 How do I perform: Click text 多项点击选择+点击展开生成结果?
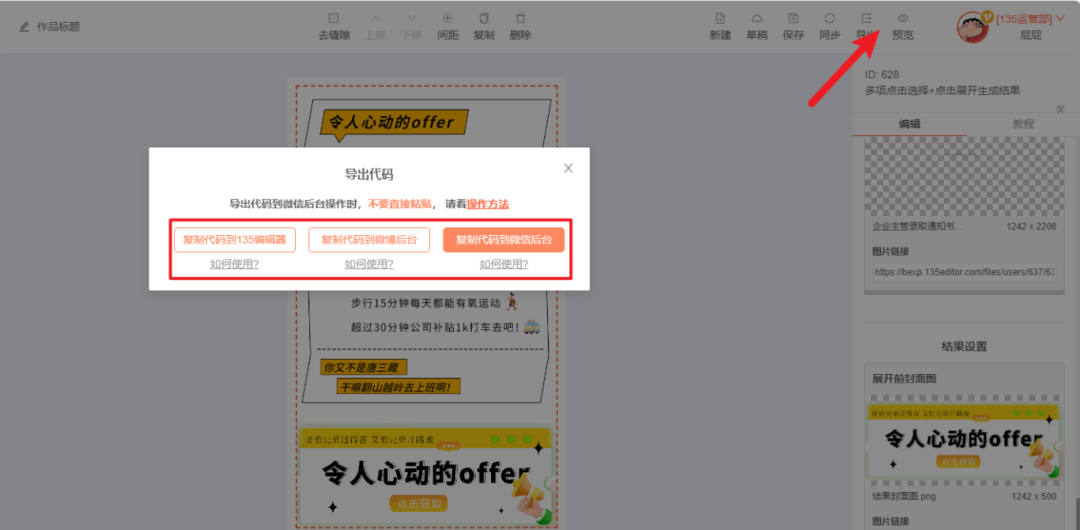942,90
